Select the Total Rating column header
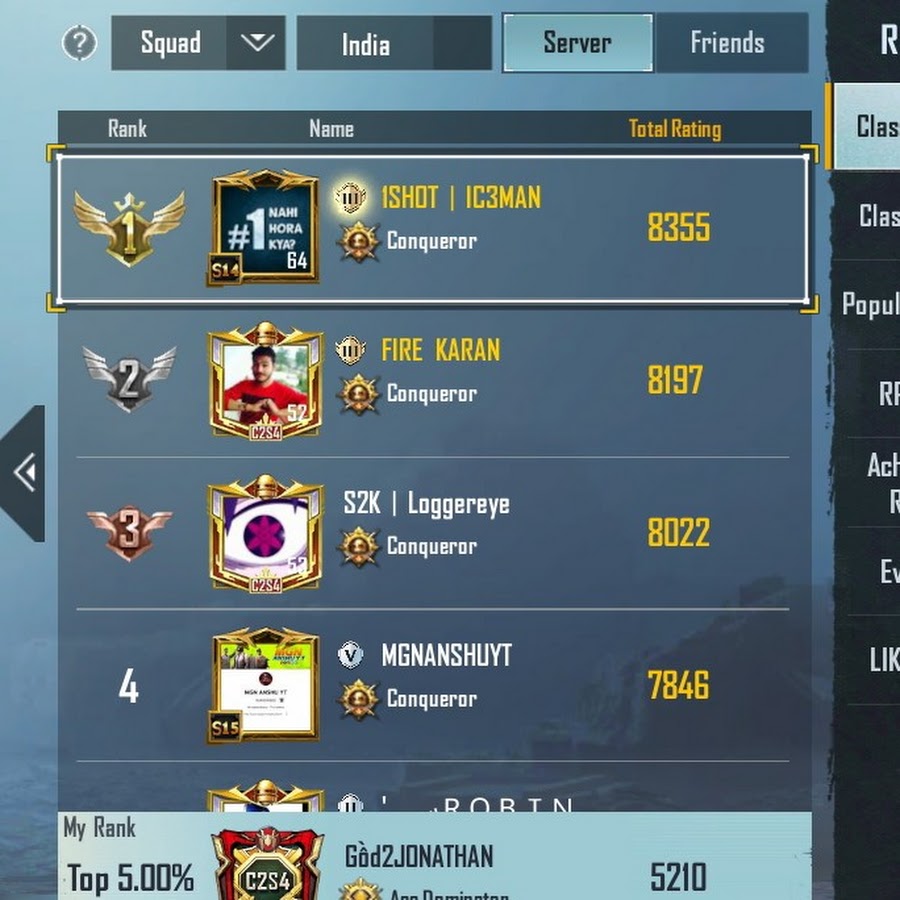Viewport: 900px width, 900px height. tap(675, 129)
